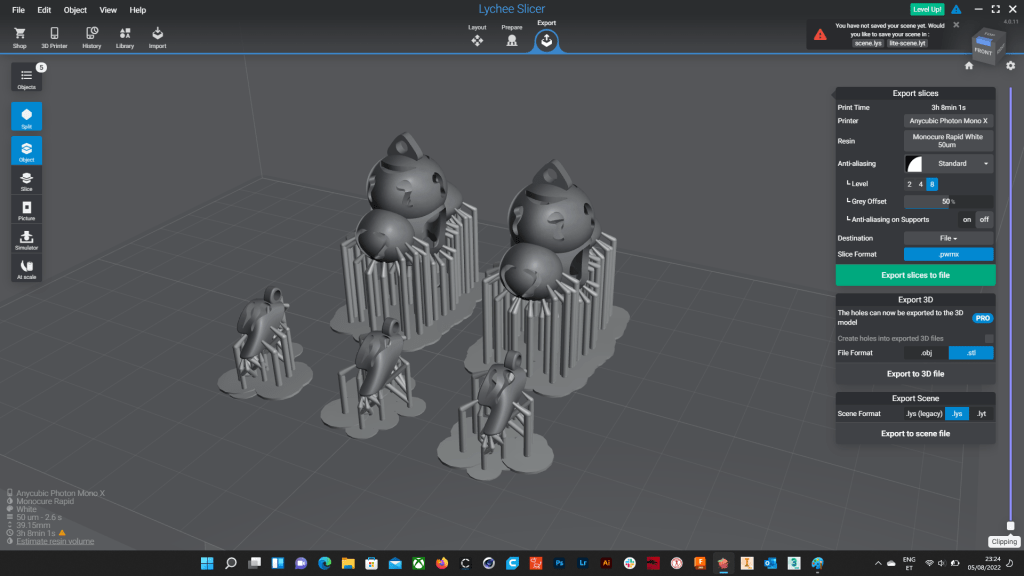1024x576 pixels.
Task: Open the View menu
Action: click(x=108, y=10)
